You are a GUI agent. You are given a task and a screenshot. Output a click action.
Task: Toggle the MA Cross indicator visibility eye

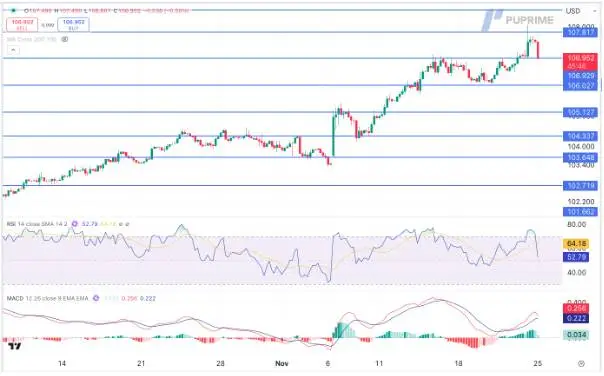click(65, 39)
